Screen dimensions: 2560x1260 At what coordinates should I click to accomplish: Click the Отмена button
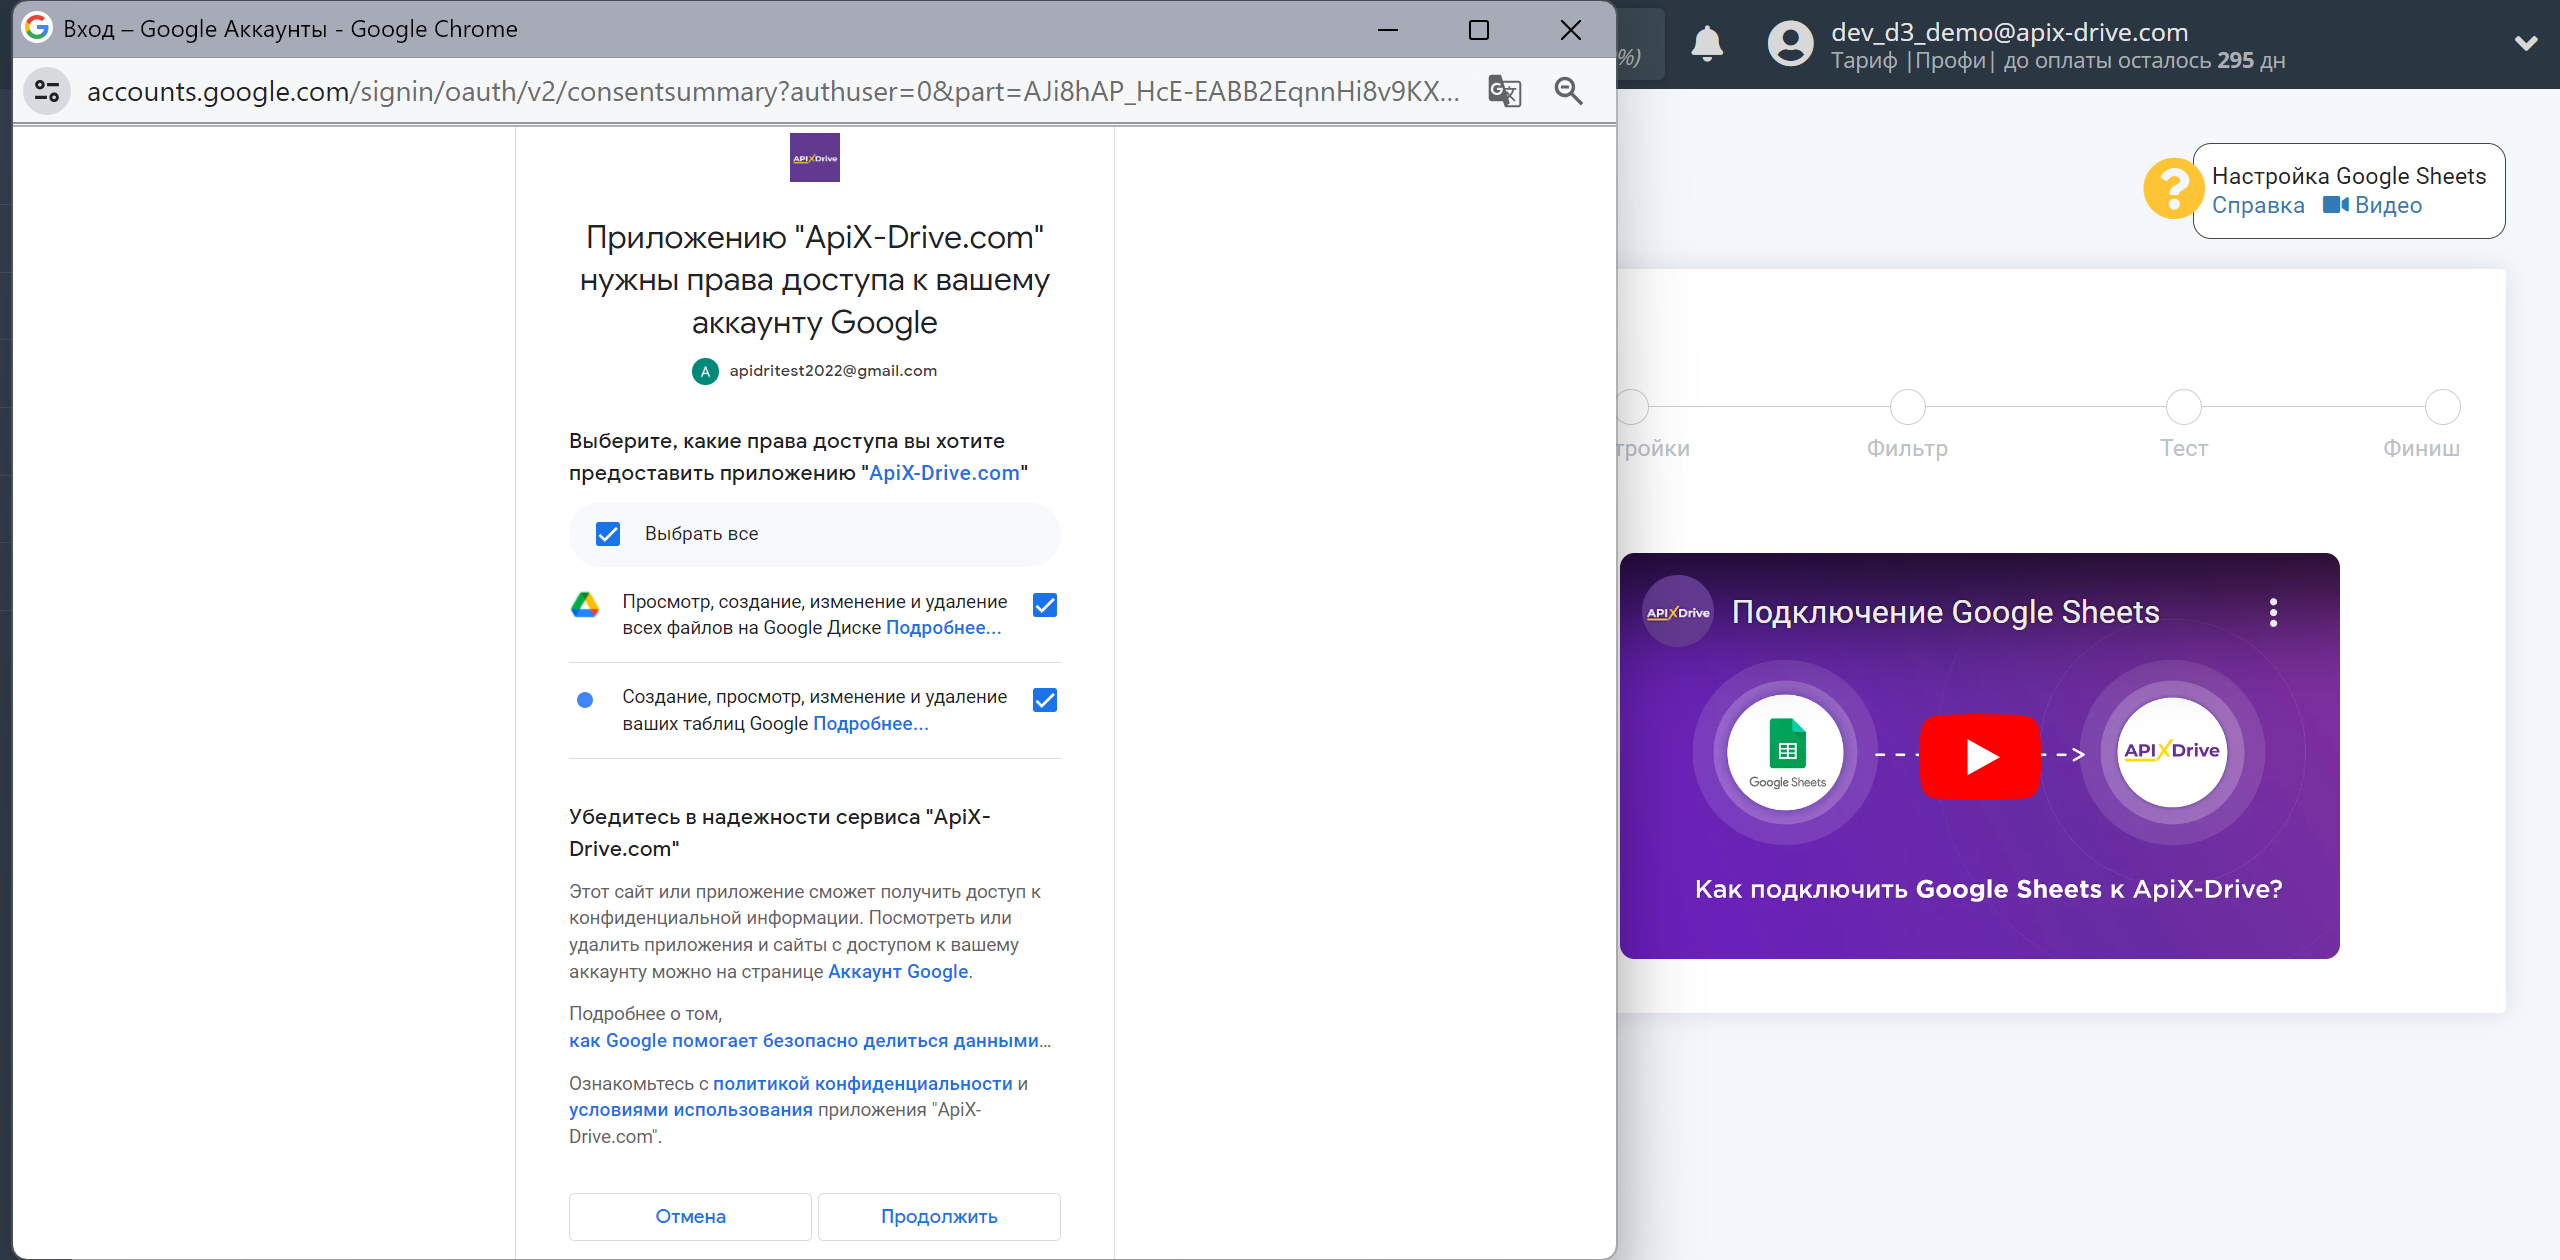[x=690, y=1217]
